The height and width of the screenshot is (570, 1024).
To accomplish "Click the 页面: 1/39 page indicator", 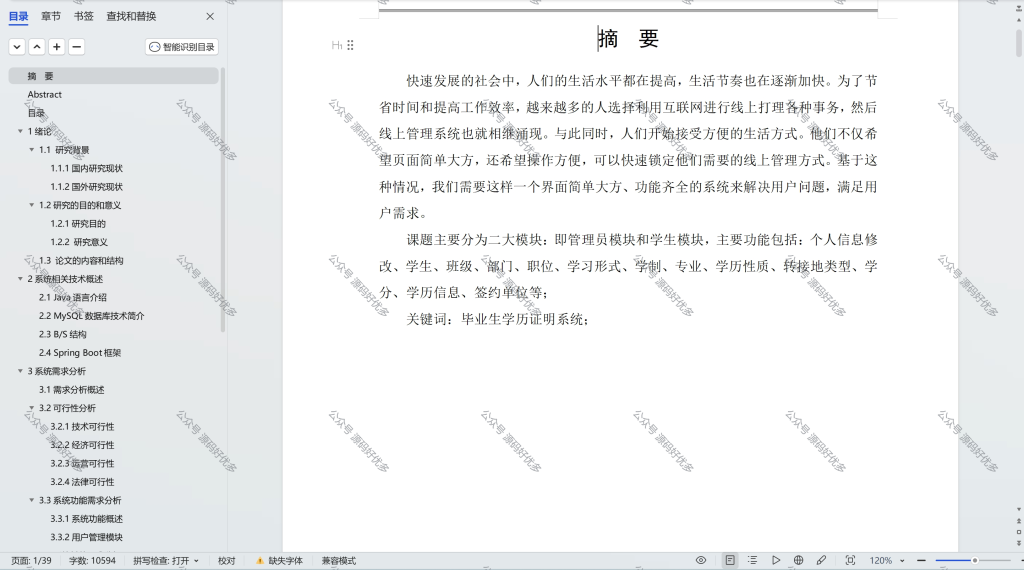I will [x=31, y=561].
